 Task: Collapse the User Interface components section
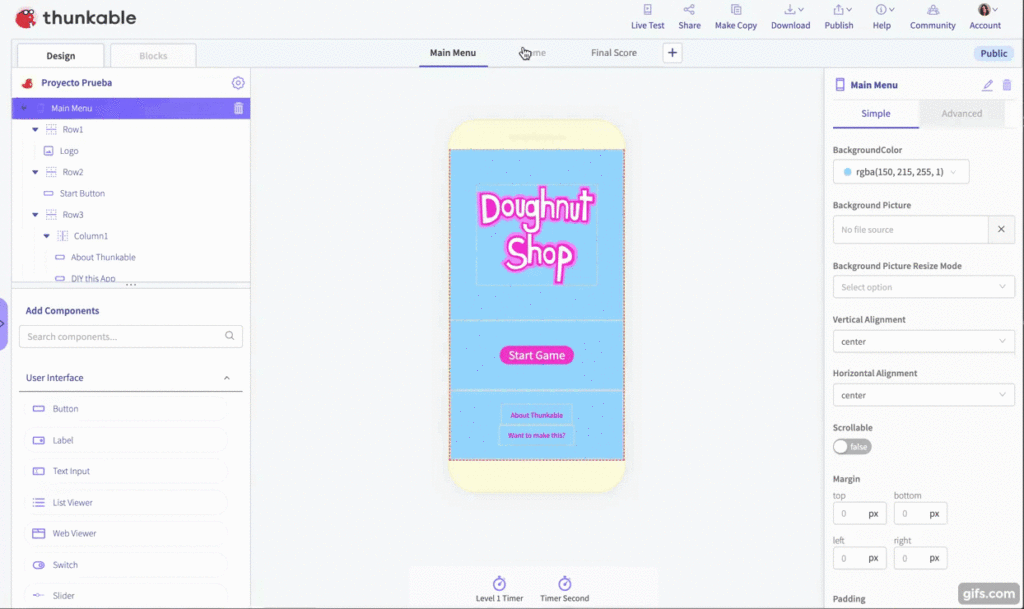226,378
